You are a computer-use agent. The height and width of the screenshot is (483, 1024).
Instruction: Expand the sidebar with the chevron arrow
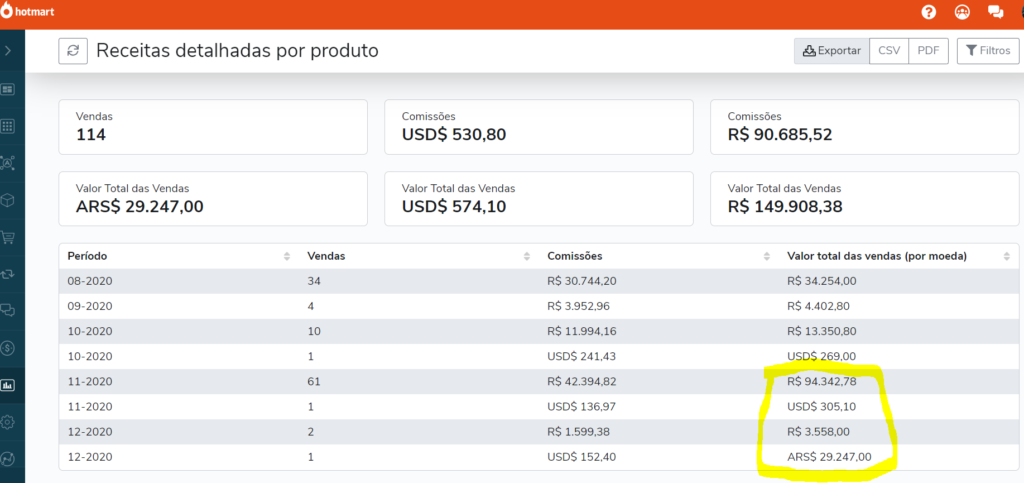pyautogui.click(x=8, y=50)
